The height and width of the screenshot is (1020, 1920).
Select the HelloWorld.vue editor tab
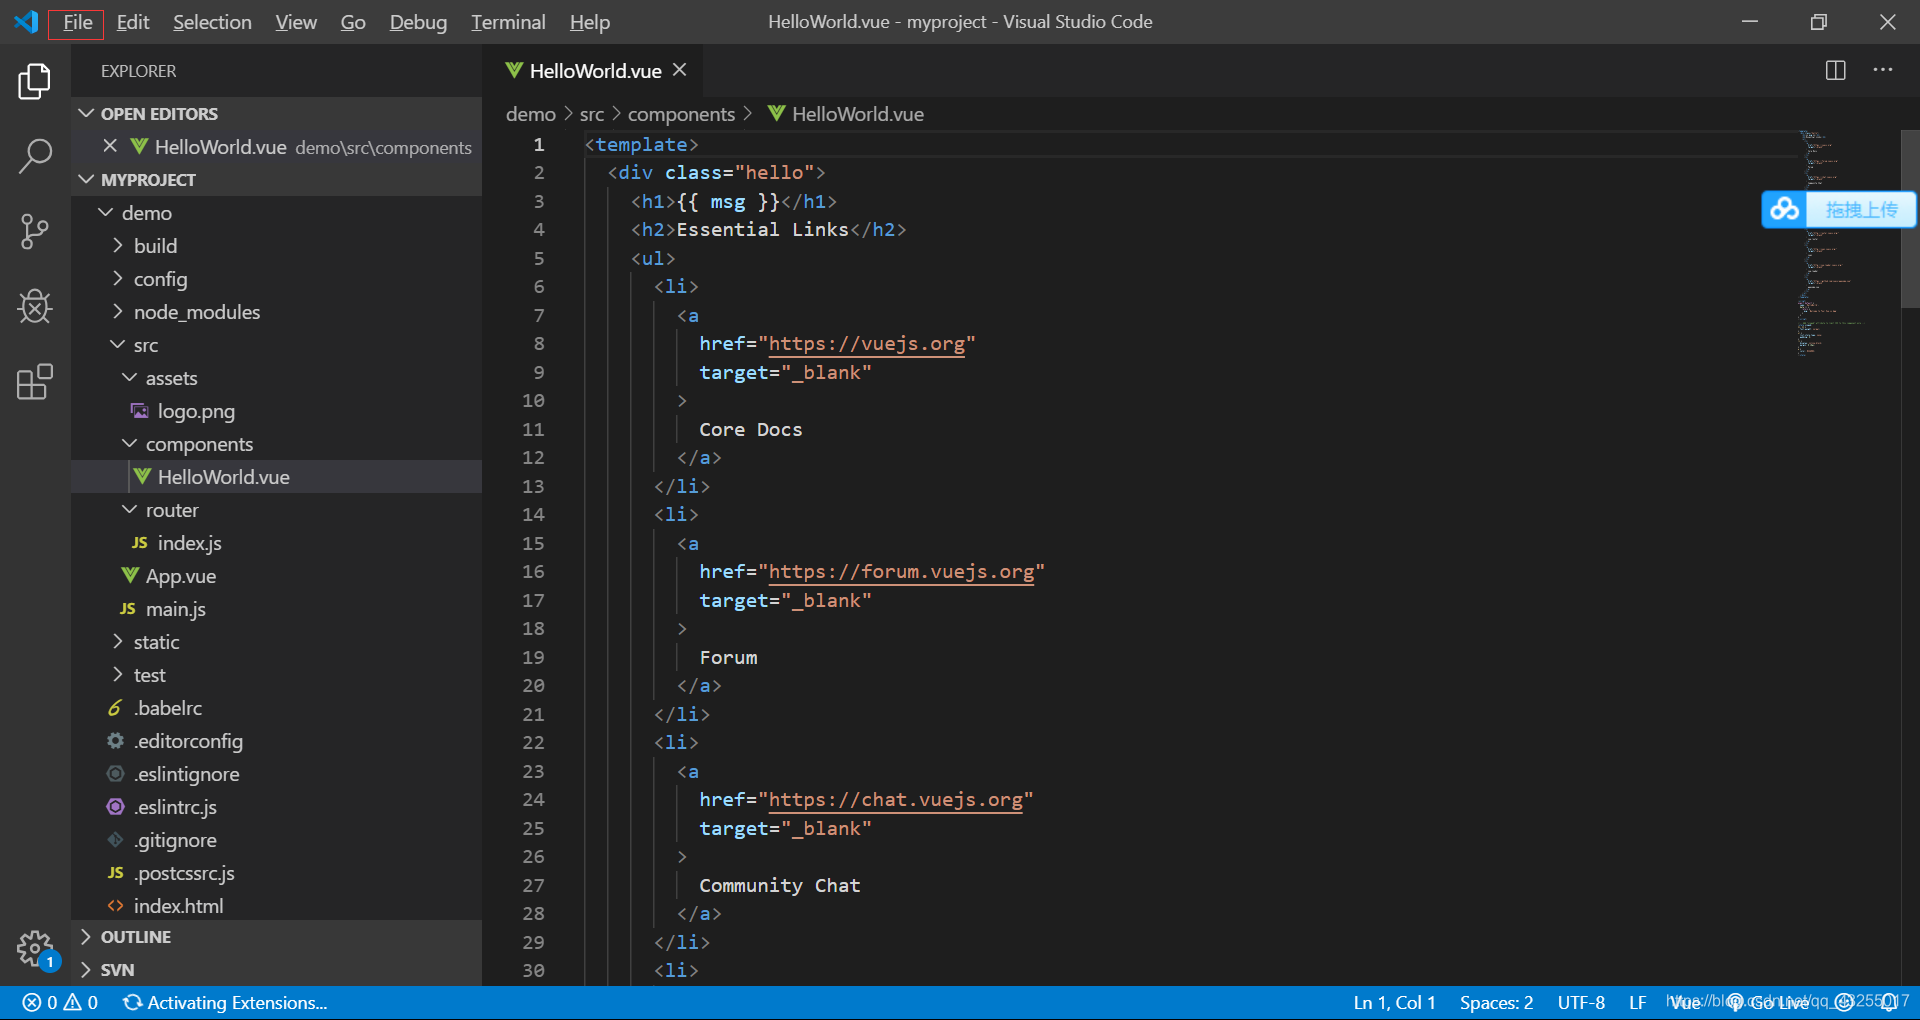coord(594,71)
